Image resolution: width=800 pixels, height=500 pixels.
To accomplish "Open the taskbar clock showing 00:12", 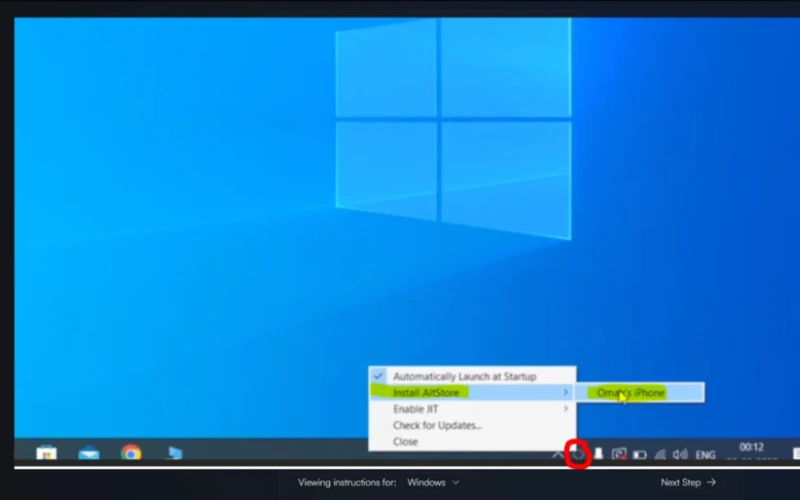I will 751,448.
